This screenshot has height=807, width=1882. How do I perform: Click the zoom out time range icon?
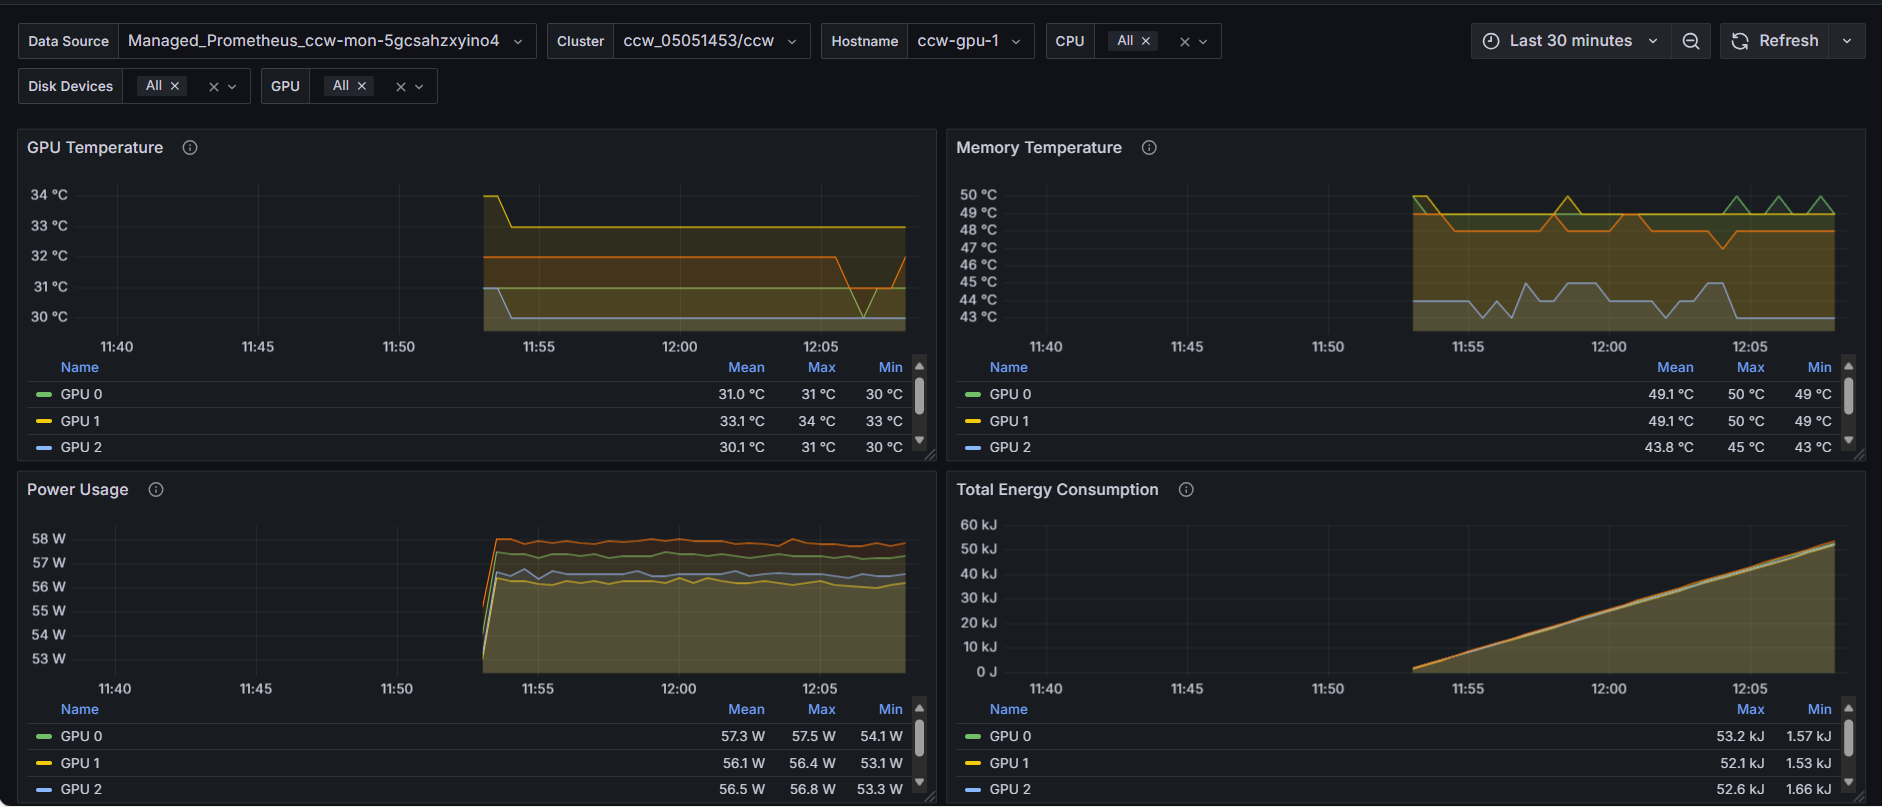1691,41
